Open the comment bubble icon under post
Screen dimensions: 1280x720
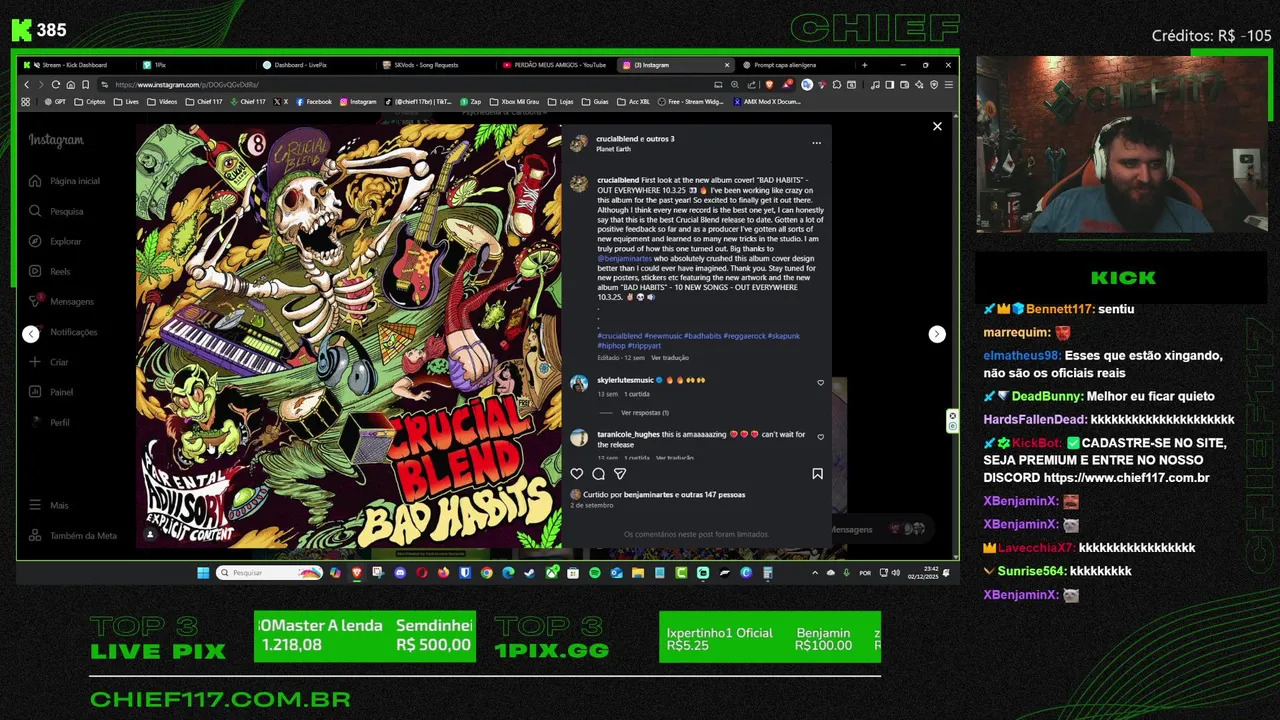click(598, 474)
